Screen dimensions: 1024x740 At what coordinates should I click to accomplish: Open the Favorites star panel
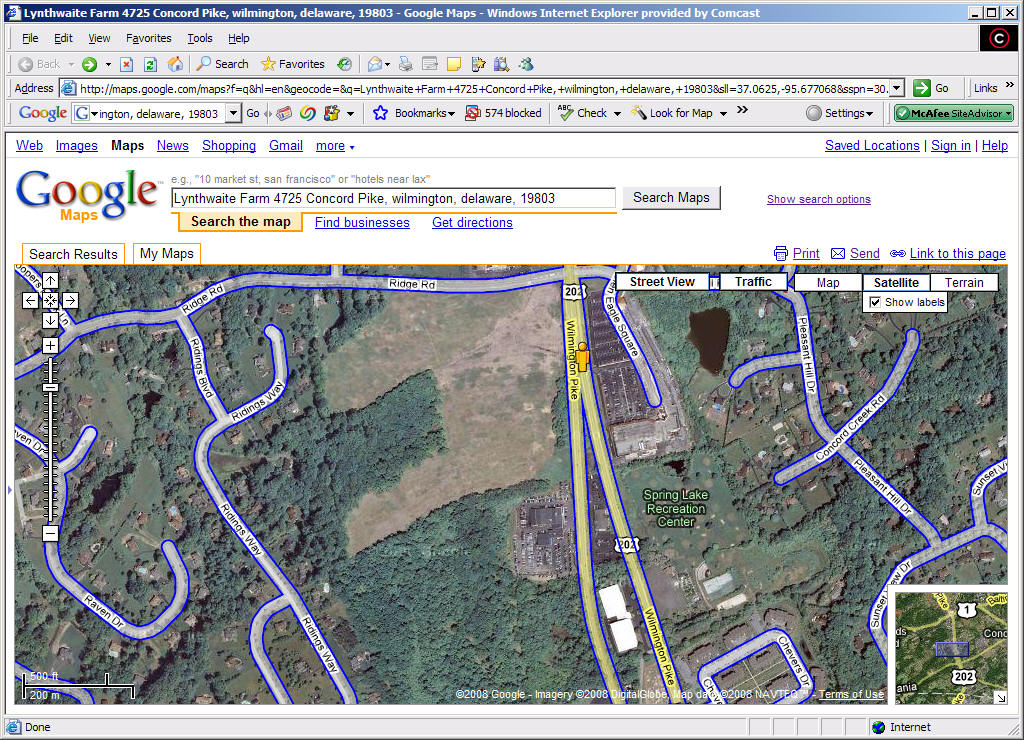pyautogui.click(x=292, y=64)
